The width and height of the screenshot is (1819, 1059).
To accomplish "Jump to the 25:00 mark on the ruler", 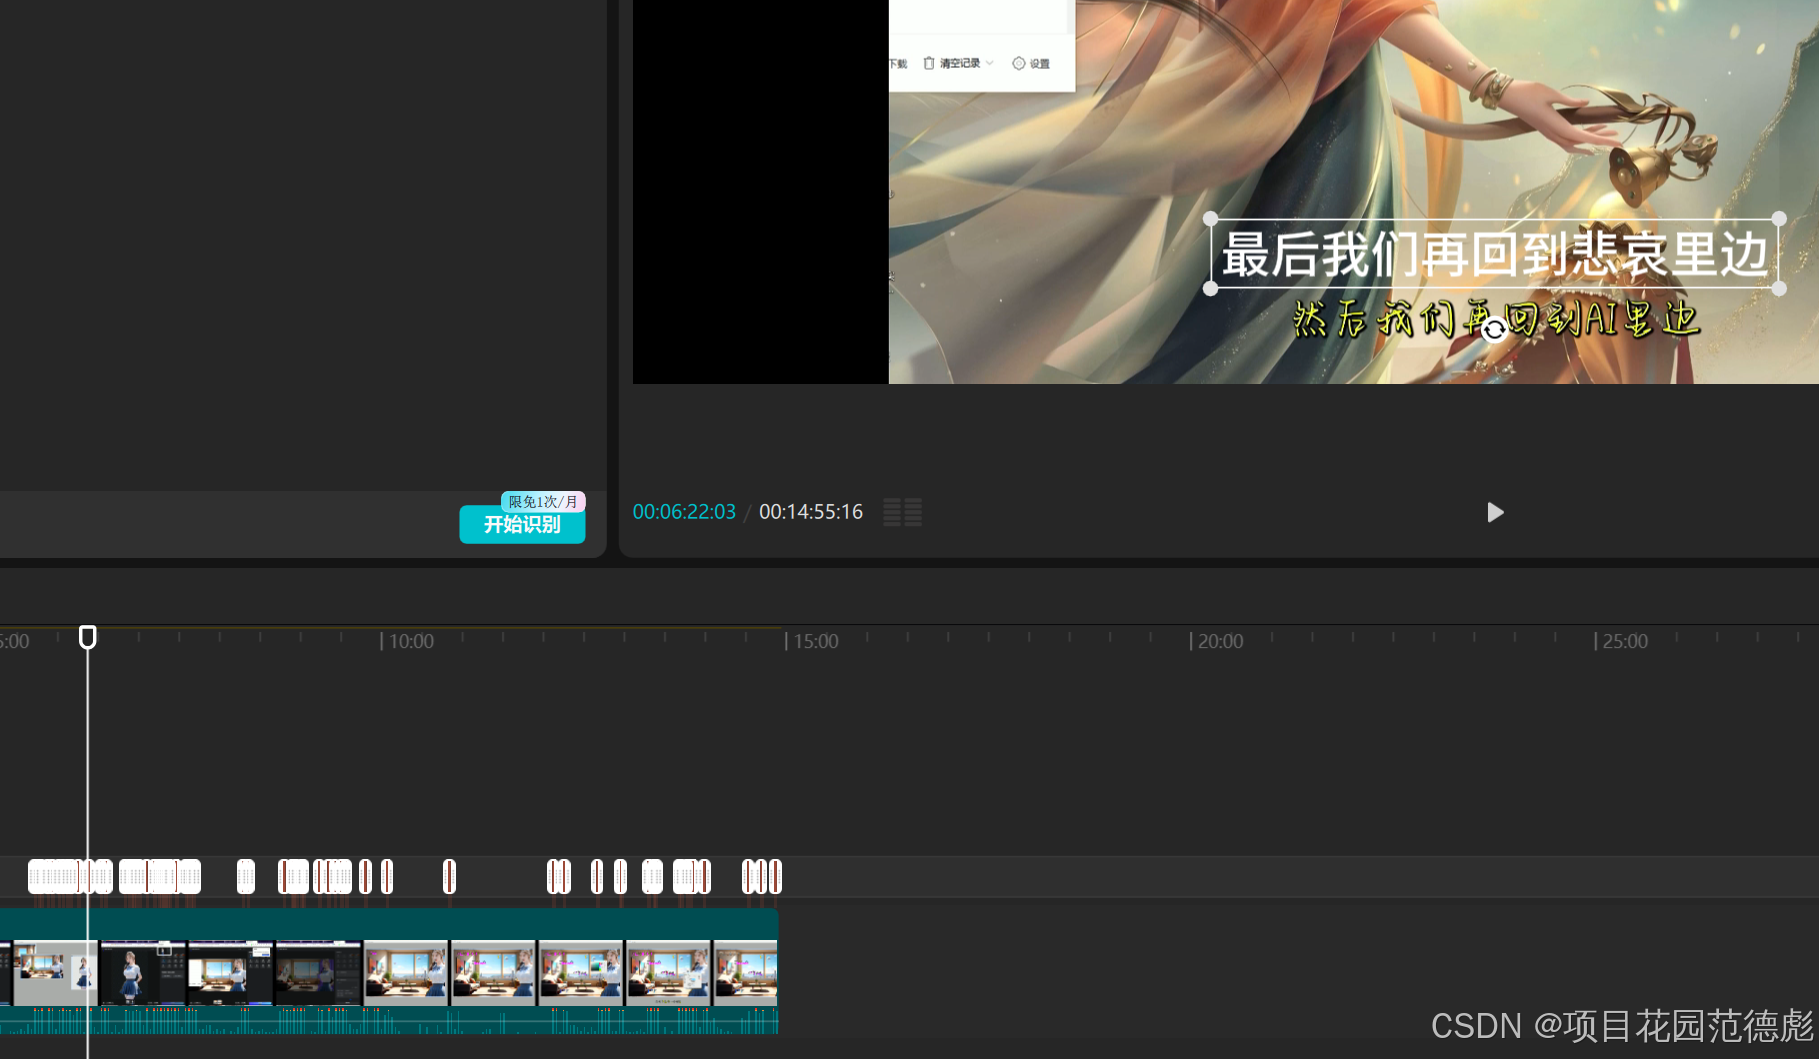I will (x=1625, y=641).
